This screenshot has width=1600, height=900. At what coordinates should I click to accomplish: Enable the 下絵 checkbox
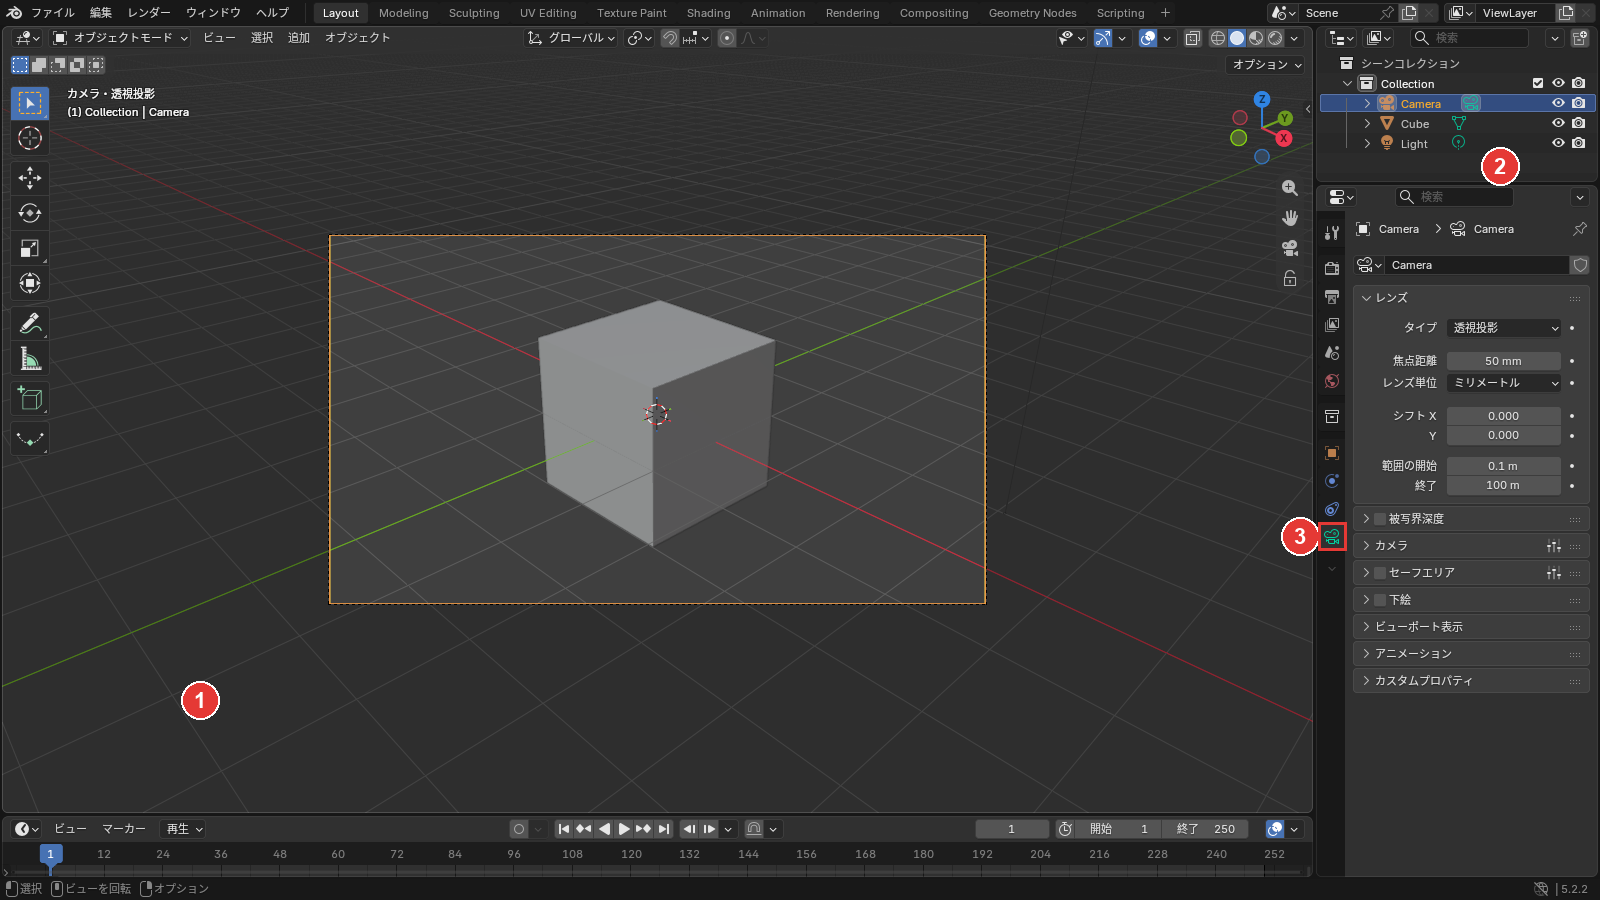1380,600
